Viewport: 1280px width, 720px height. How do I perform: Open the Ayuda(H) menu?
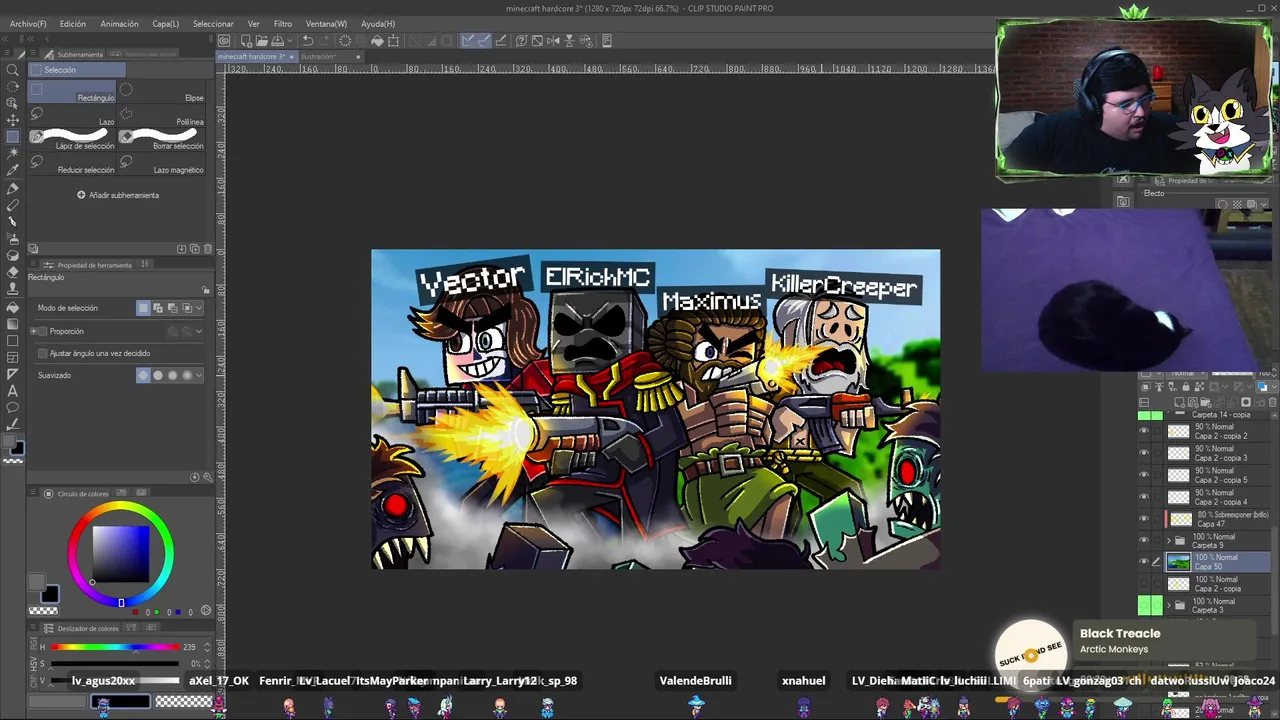[x=378, y=23]
